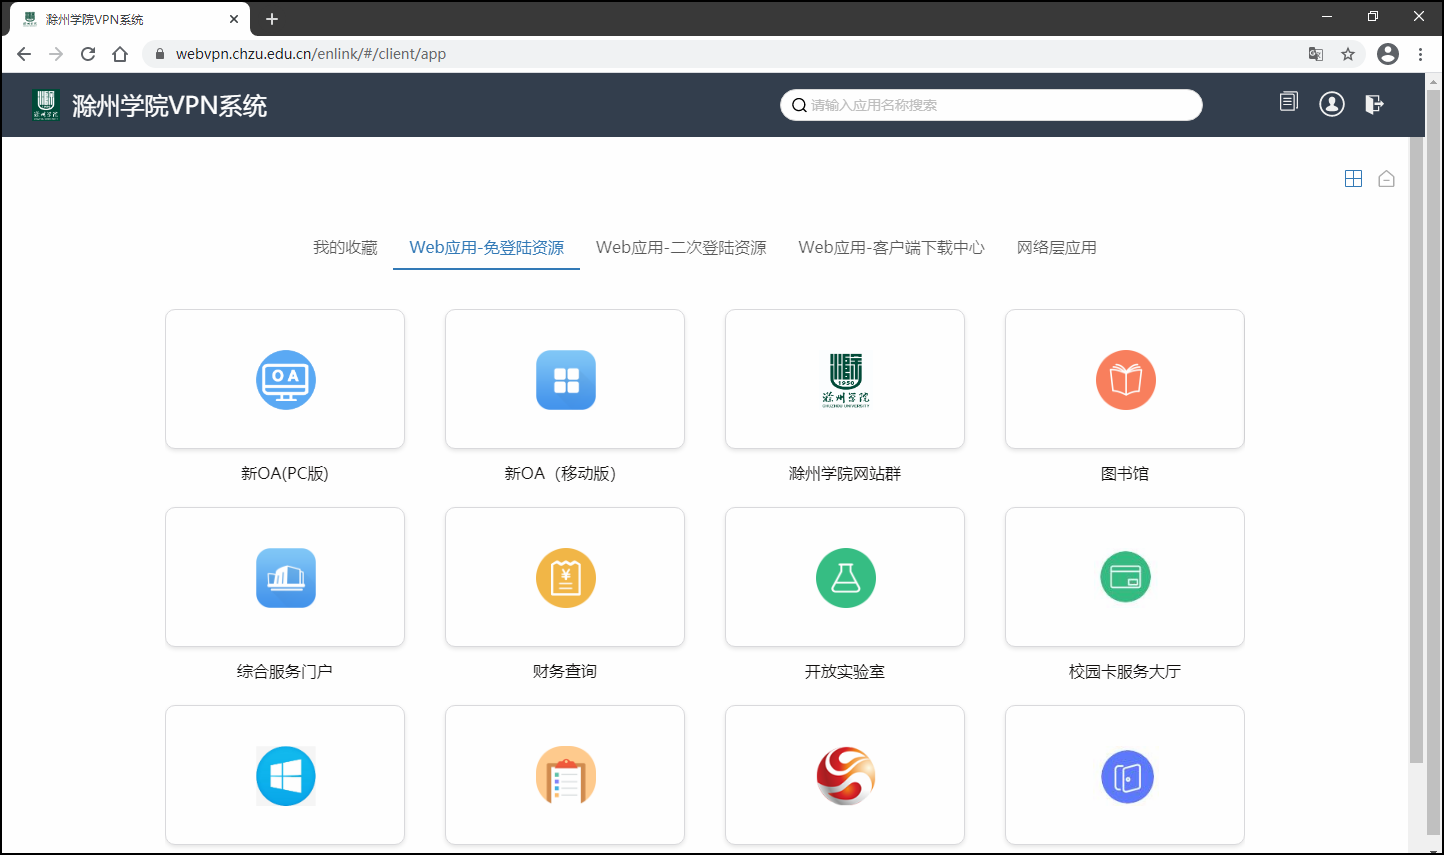Select the 滁州学院VPN系统 browser tab

(130, 19)
